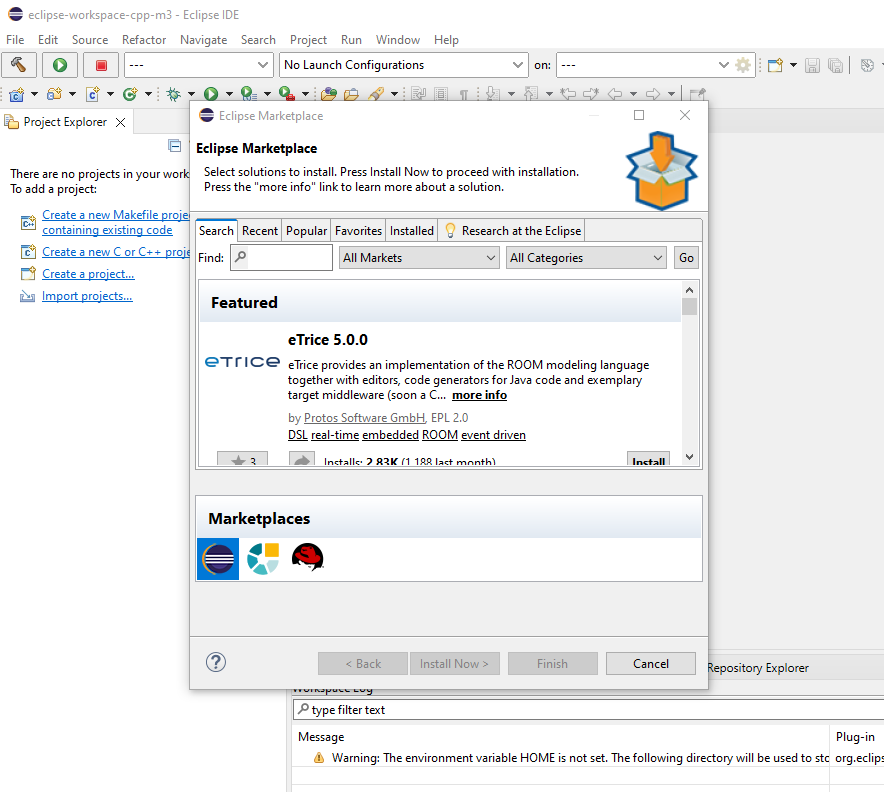Click the Save All icon
The image size is (884, 792).
tap(836, 65)
